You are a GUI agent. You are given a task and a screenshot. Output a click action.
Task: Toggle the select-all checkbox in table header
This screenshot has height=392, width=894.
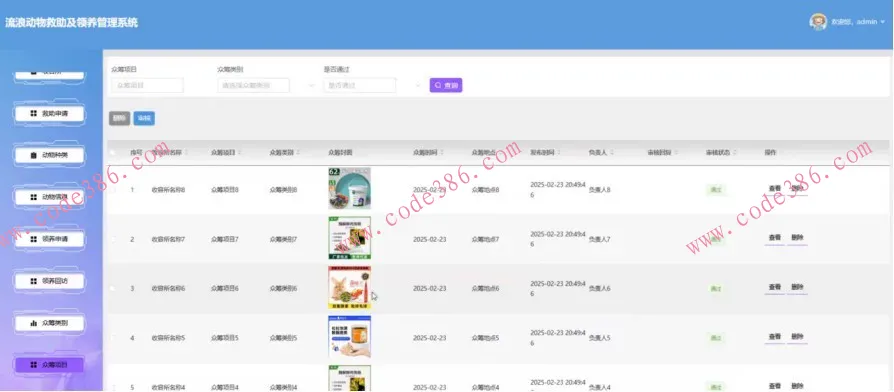[113, 153]
